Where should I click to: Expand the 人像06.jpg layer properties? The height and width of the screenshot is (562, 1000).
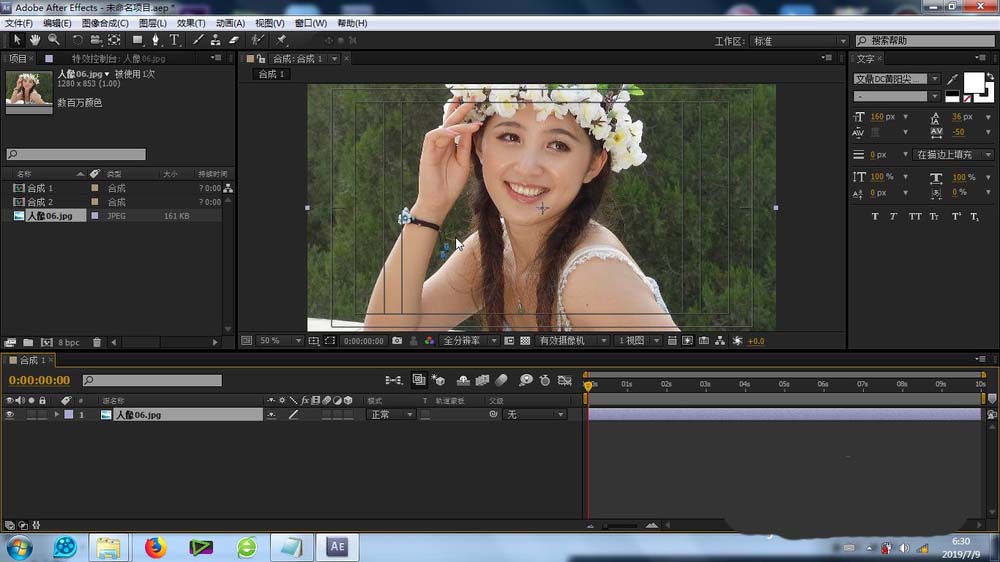coord(57,415)
